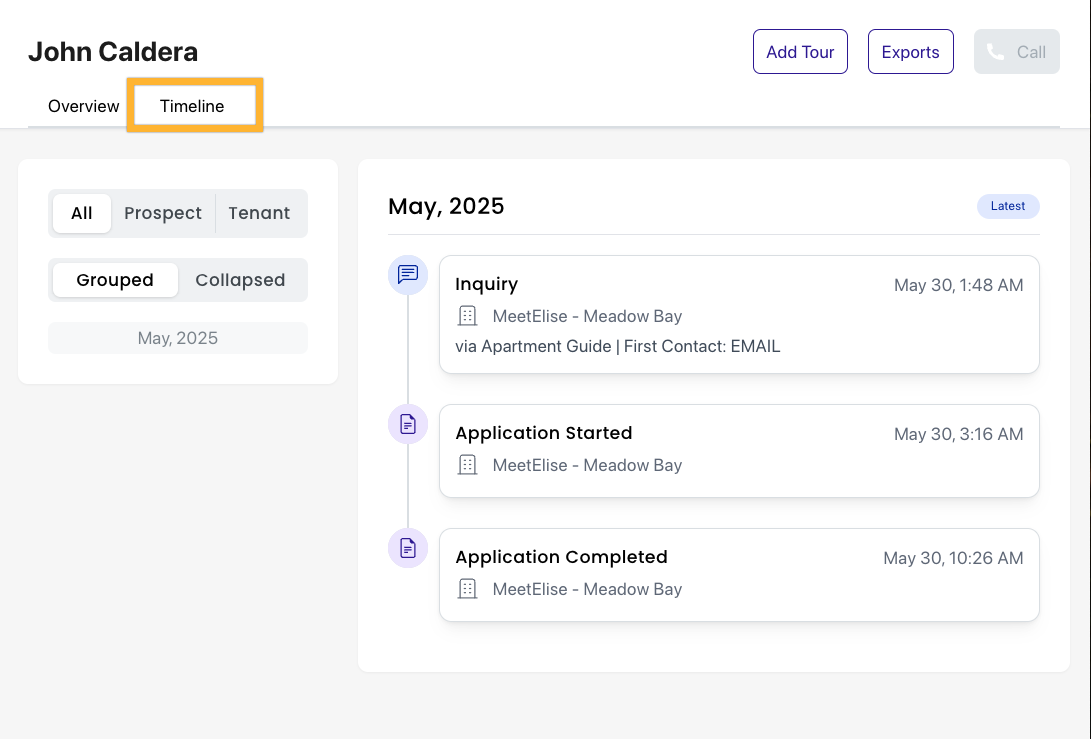The image size is (1091, 739).
Task: Click the Add Tour button
Action: pos(800,51)
